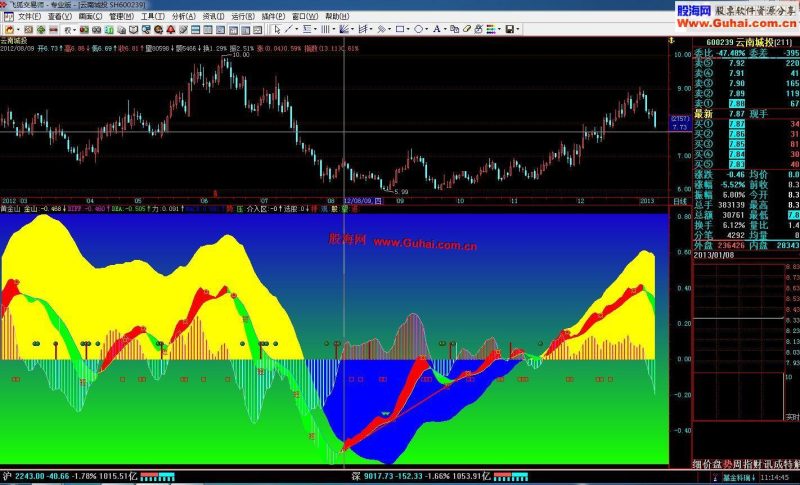This screenshot has height=485, width=800.
Task: Expand the ellipse tool dropdown arrow
Action: pos(427,30)
